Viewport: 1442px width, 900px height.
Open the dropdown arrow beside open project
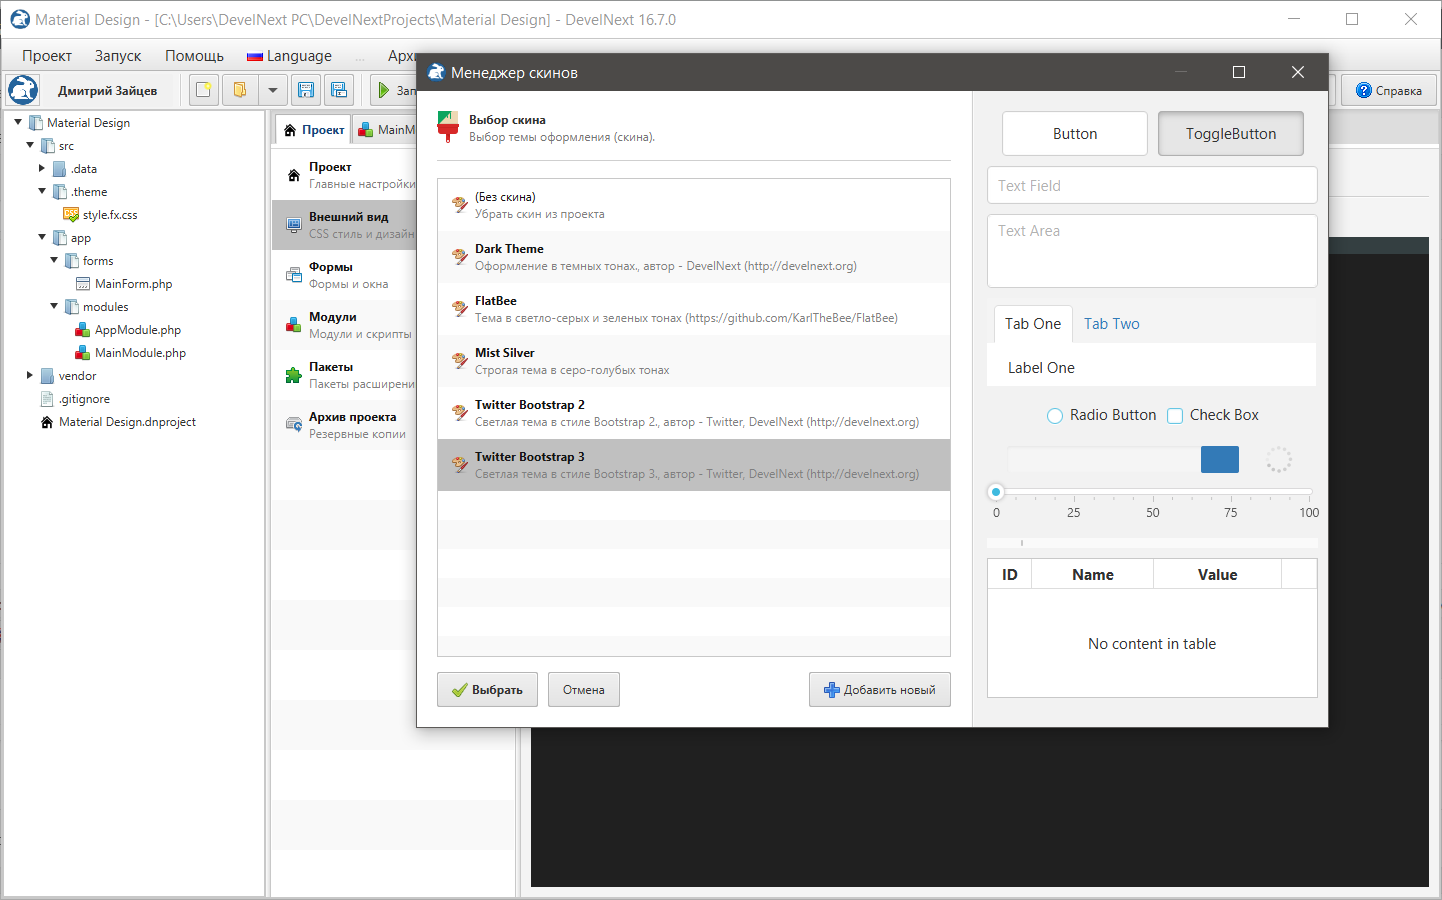pos(272,90)
